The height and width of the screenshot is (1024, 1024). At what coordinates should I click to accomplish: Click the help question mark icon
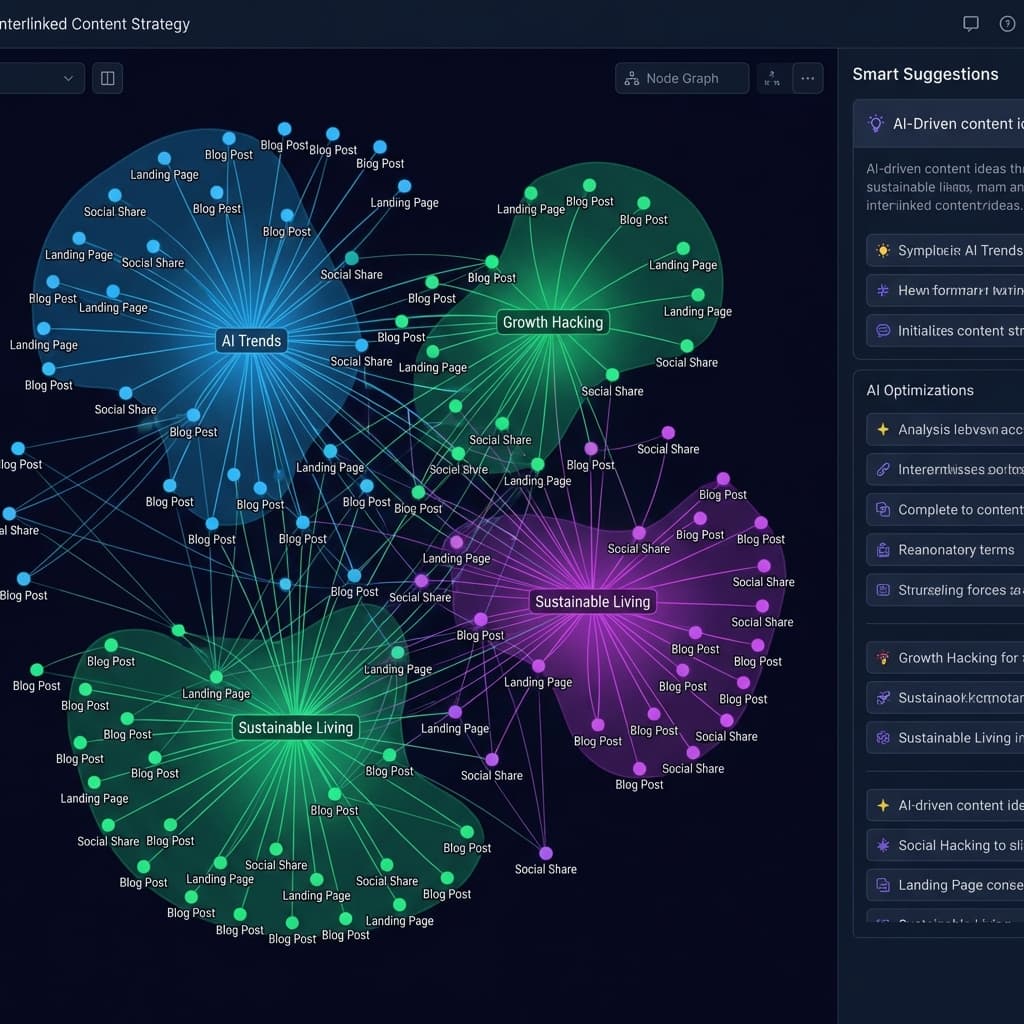1007,24
